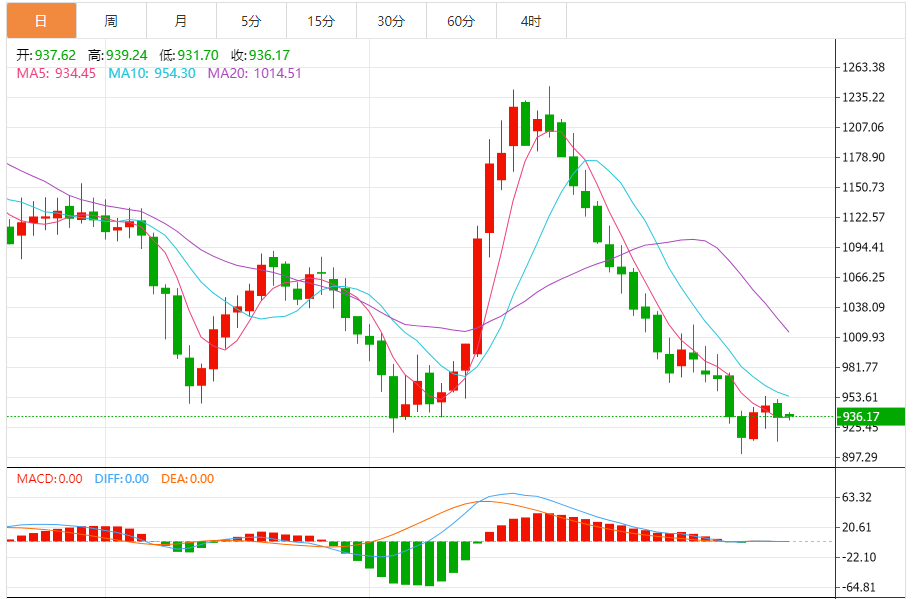
Task: Choose the 60分 timeframe tab
Action: 461,20
